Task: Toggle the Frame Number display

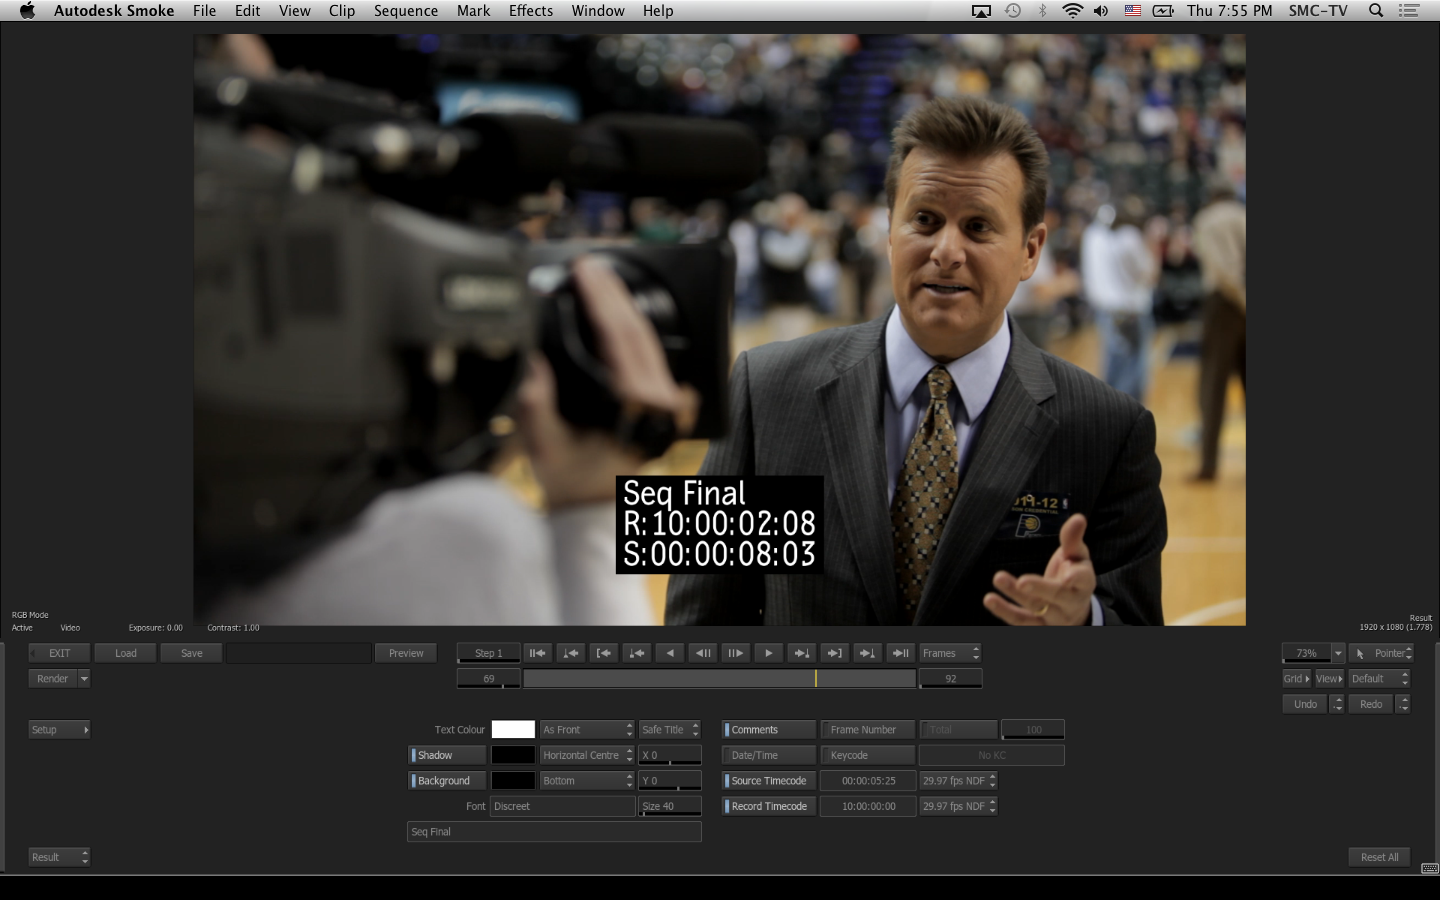Action: point(866,730)
